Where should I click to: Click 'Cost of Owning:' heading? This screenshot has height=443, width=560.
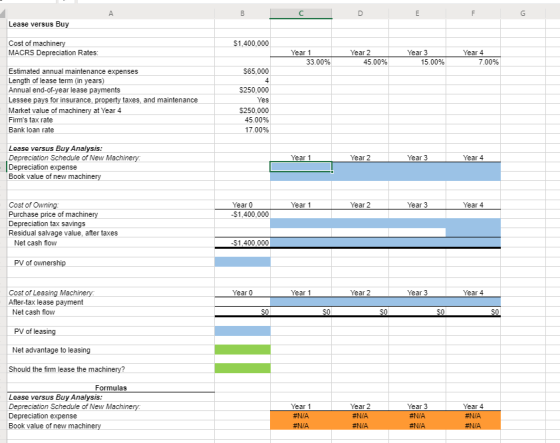(x=34, y=205)
